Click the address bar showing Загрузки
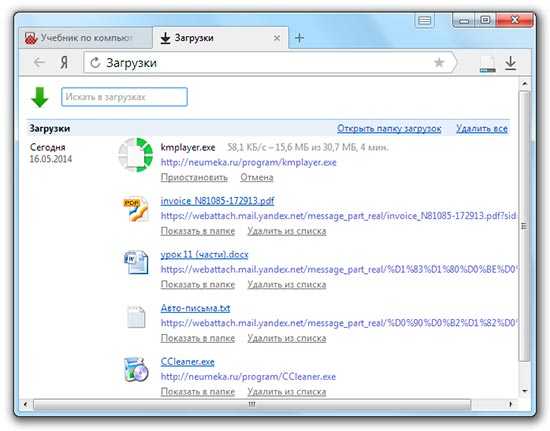550x431 pixels. 270,63
